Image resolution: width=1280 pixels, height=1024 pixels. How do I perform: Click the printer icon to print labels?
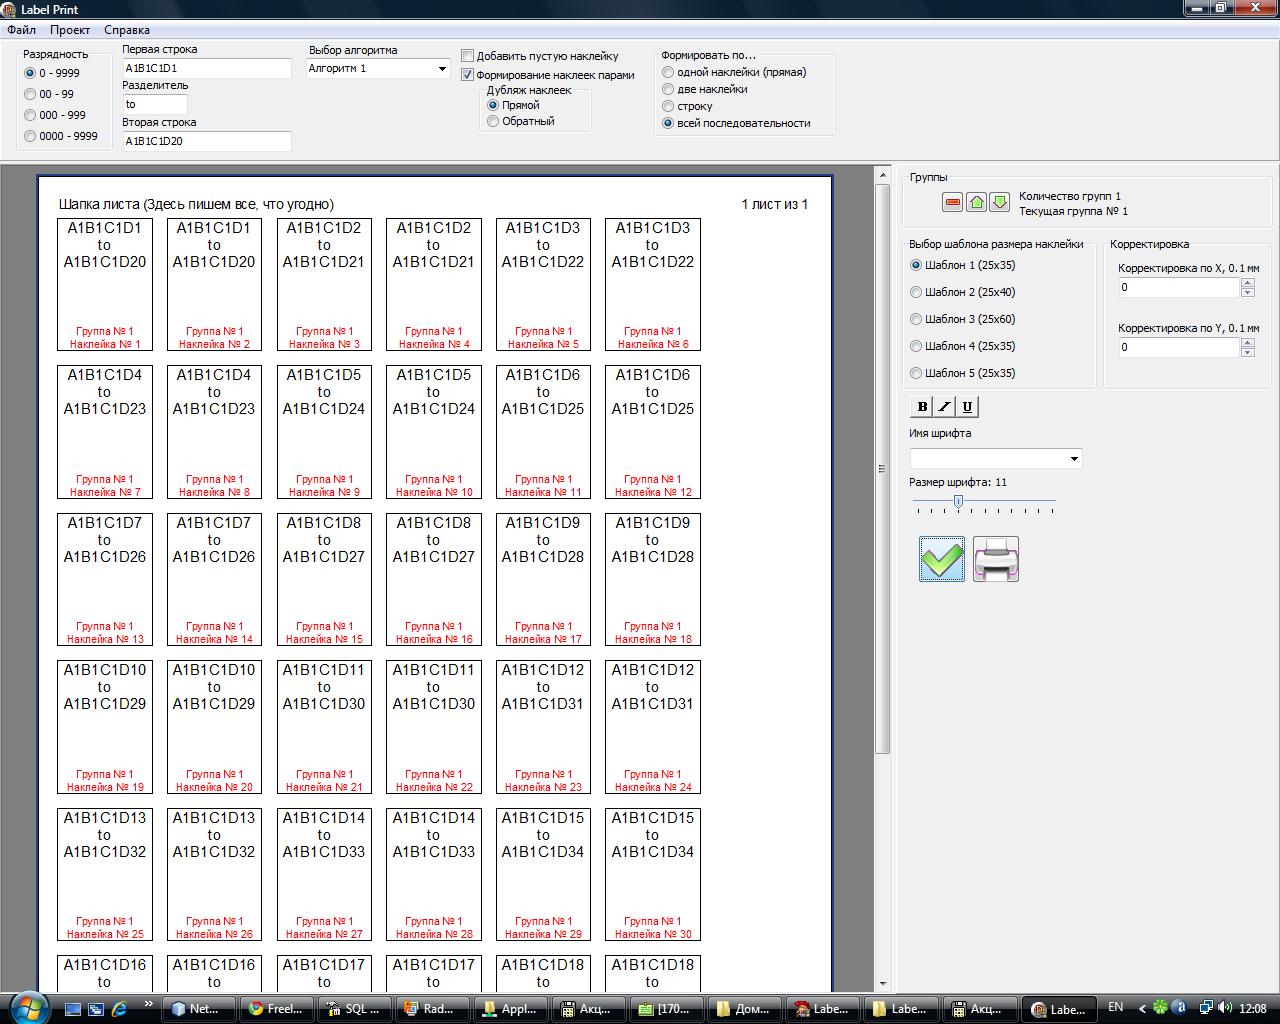(996, 559)
